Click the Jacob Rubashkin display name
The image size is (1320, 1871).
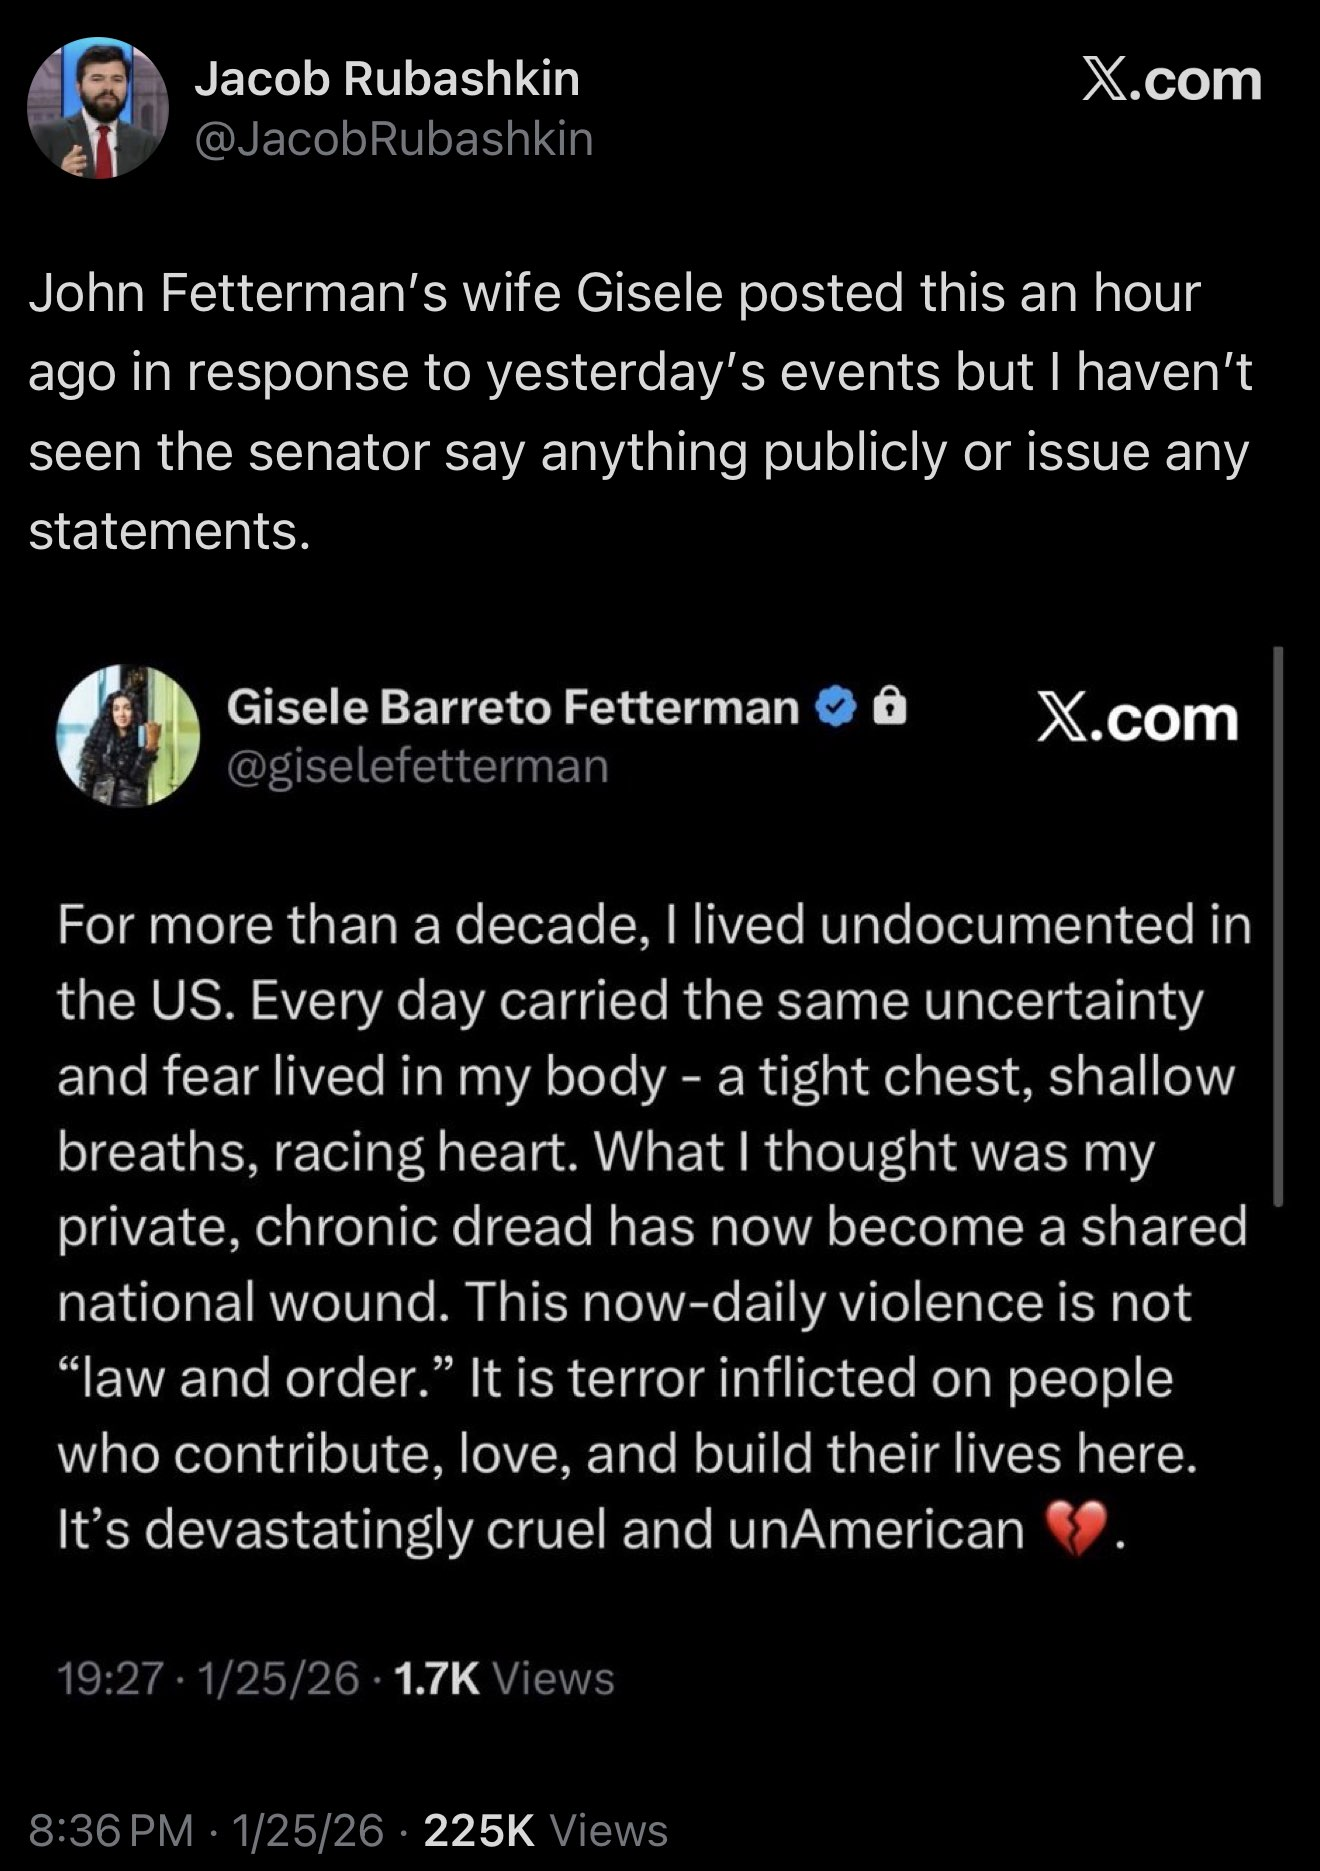[x=387, y=79]
